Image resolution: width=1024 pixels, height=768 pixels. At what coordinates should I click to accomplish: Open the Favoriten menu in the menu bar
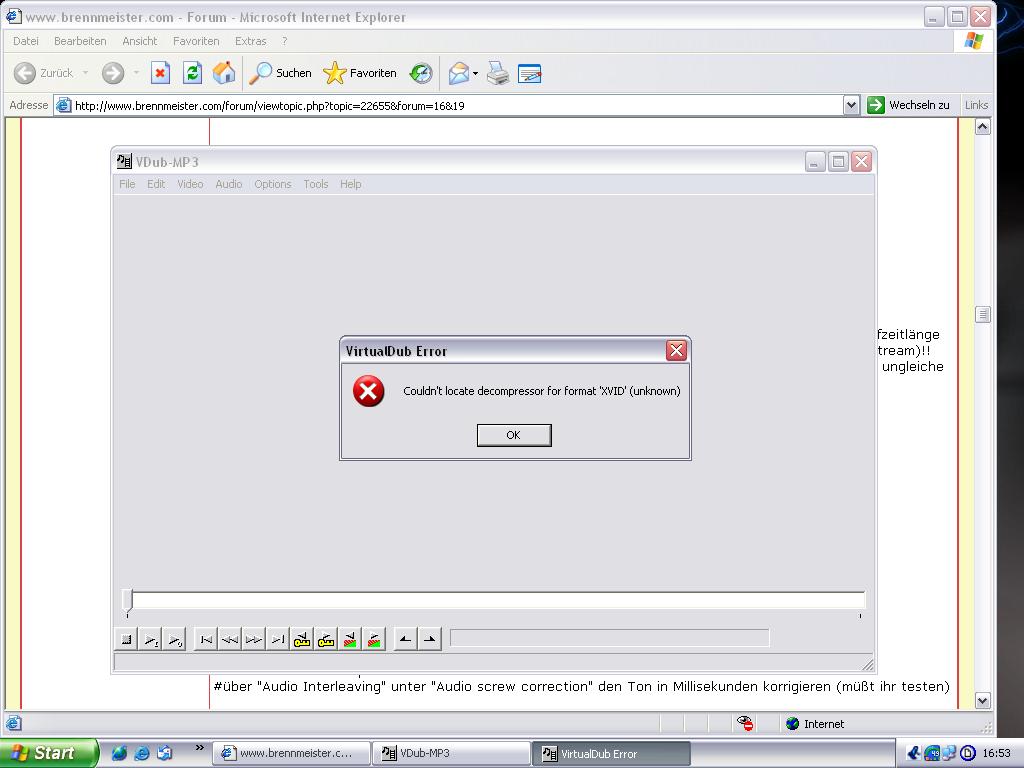pos(196,41)
